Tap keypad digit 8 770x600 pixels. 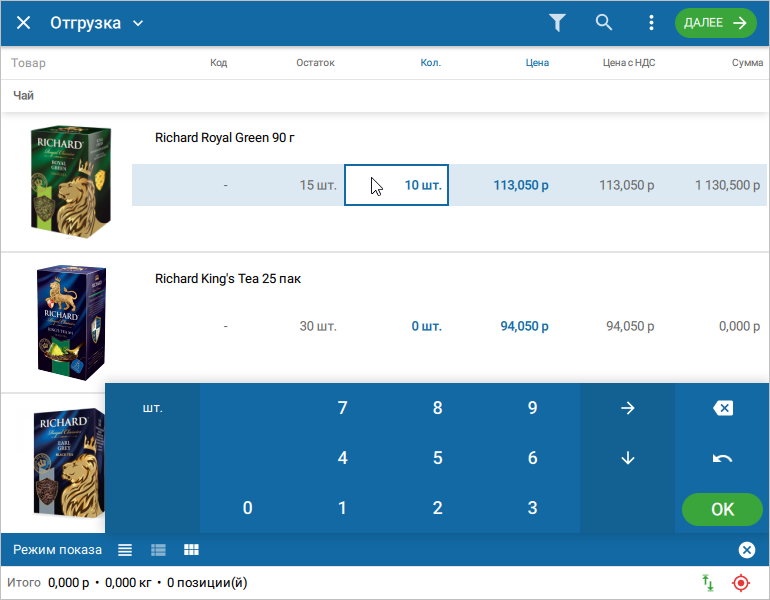click(438, 408)
